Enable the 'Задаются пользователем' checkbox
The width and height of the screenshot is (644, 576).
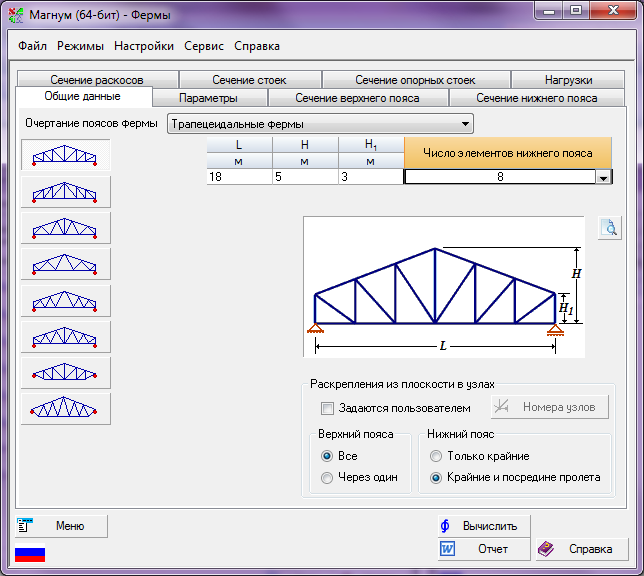point(327,408)
